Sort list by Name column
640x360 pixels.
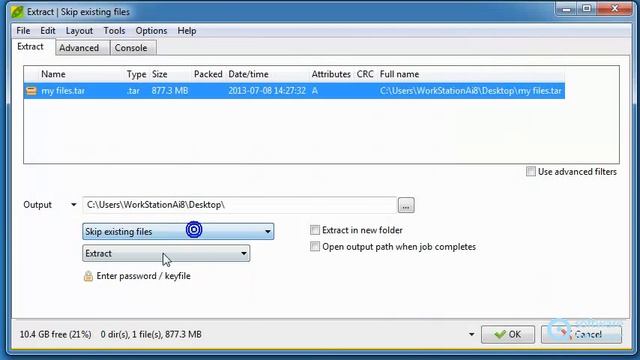point(53,74)
